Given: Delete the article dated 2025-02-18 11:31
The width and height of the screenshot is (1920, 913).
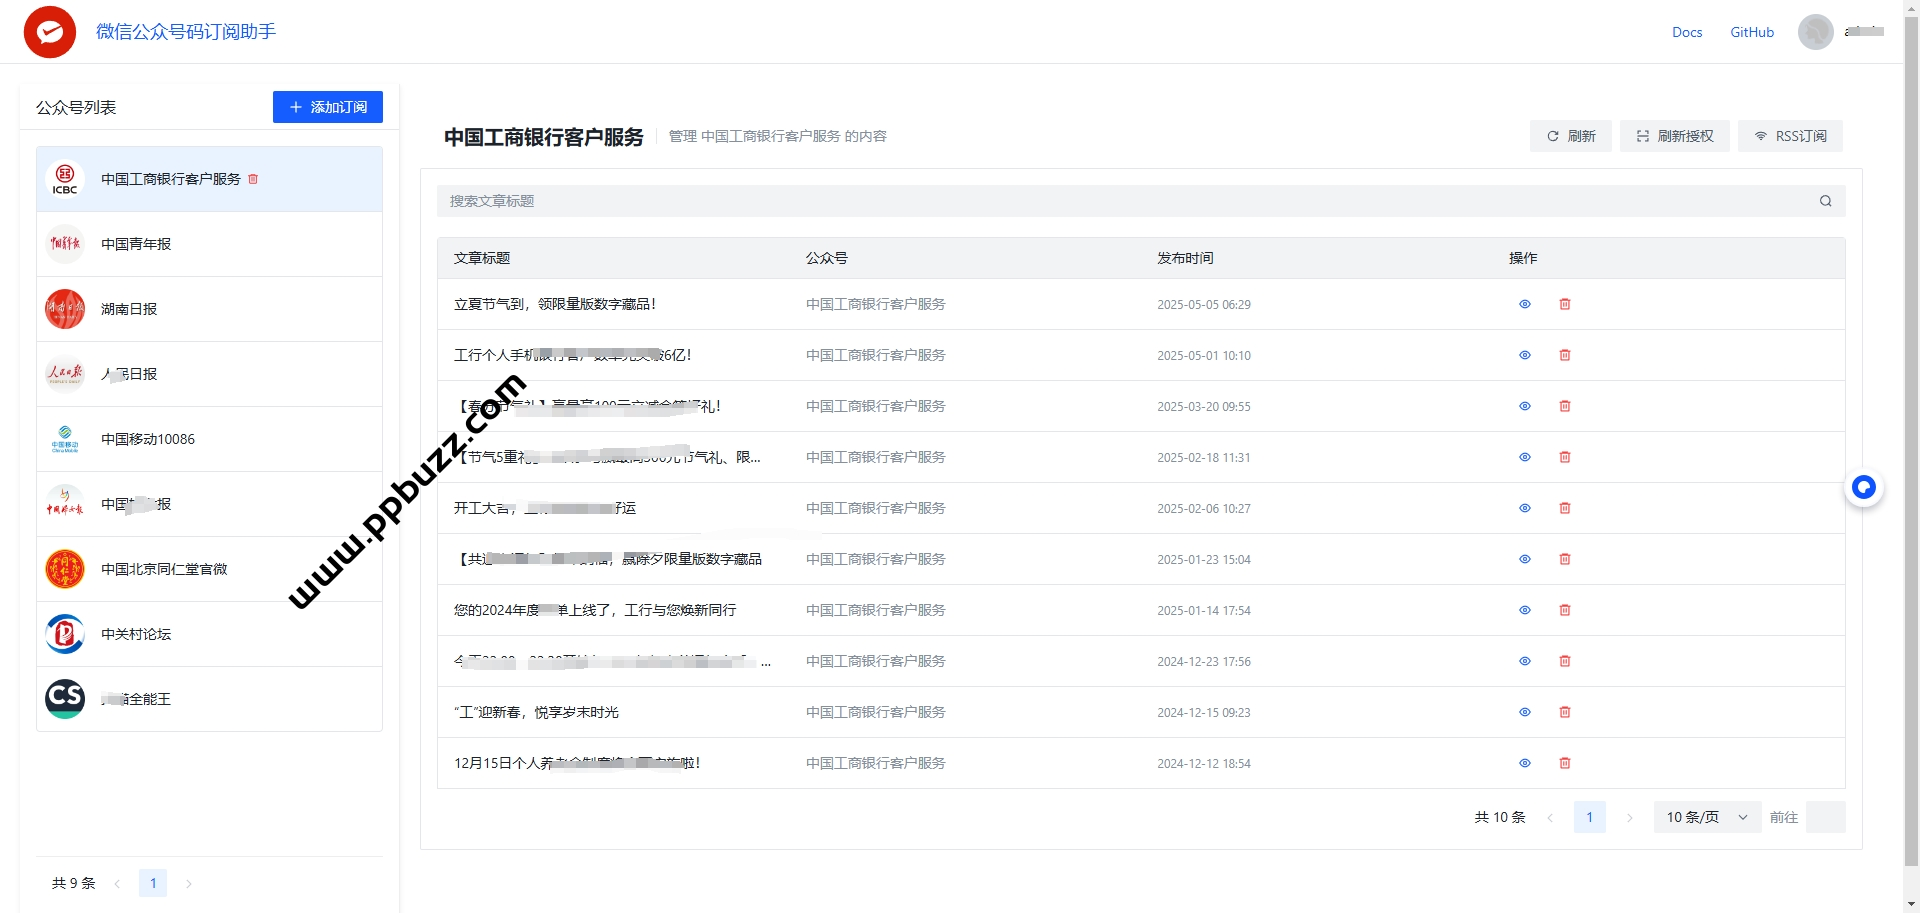Looking at the screenshot, I should [x=1565, y=457].
